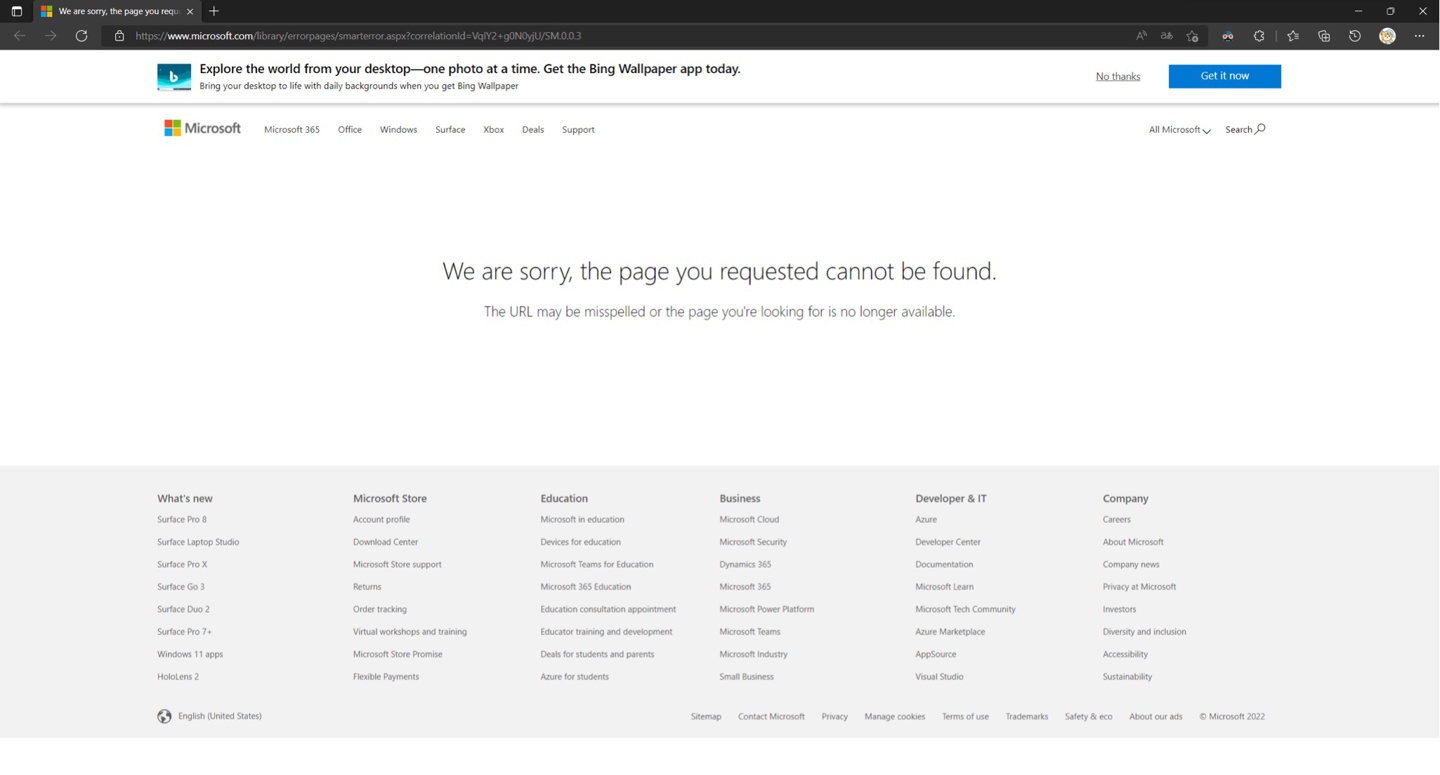Image resolution: width=1440 pixels, height=775 pixels.
Task: Open Surface in top navigation
Action: click(450, 130)
